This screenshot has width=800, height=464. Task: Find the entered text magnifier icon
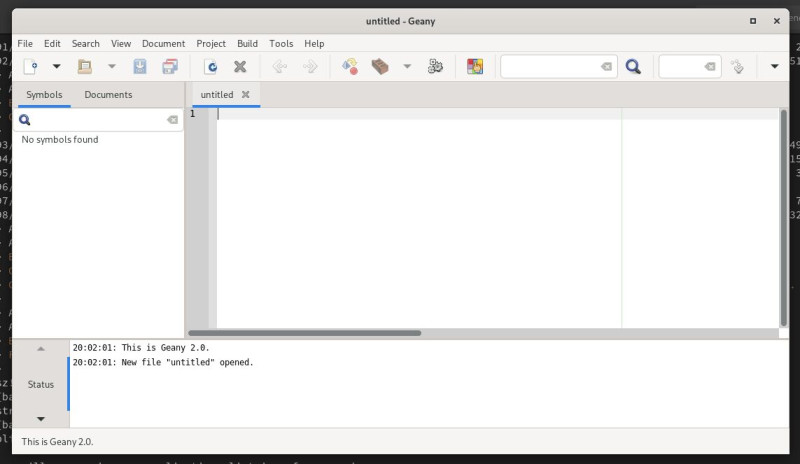click(x=633, y=66)
